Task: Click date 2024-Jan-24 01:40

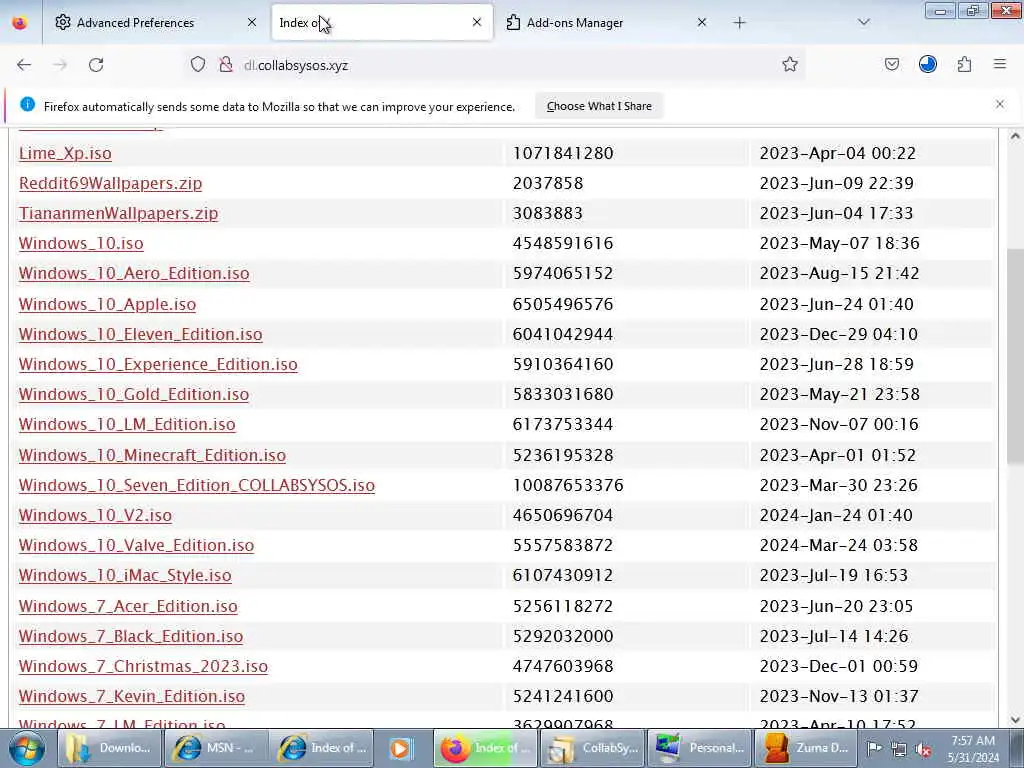Action: click(x=836, y=515)
